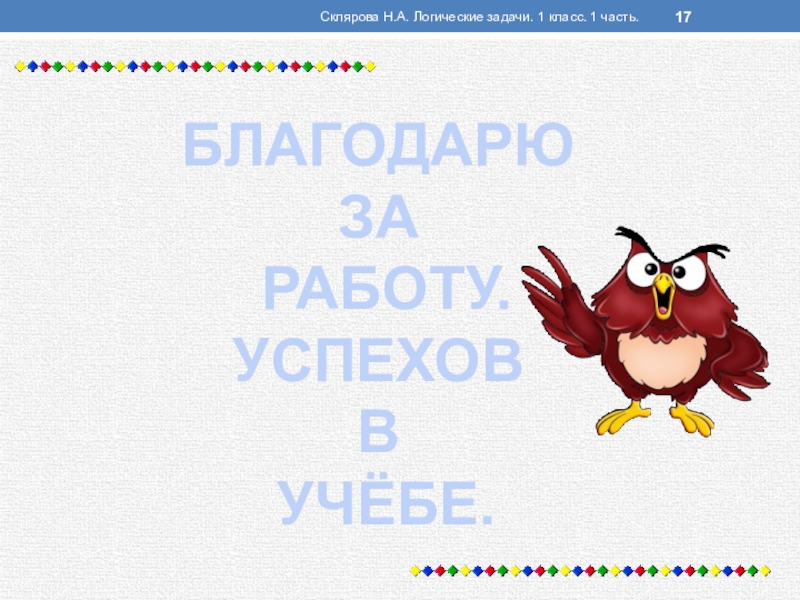This screenshot has height=600, width=800.
Task: Click the empty left part of the blue header bar
Action: coord(150,17)
